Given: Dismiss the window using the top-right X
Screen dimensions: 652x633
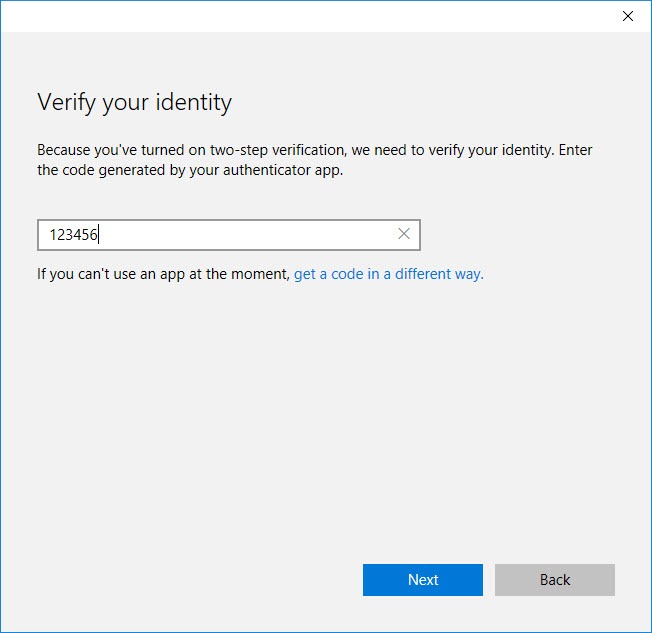Looking at the screenshot, I should tap(627, 16).
